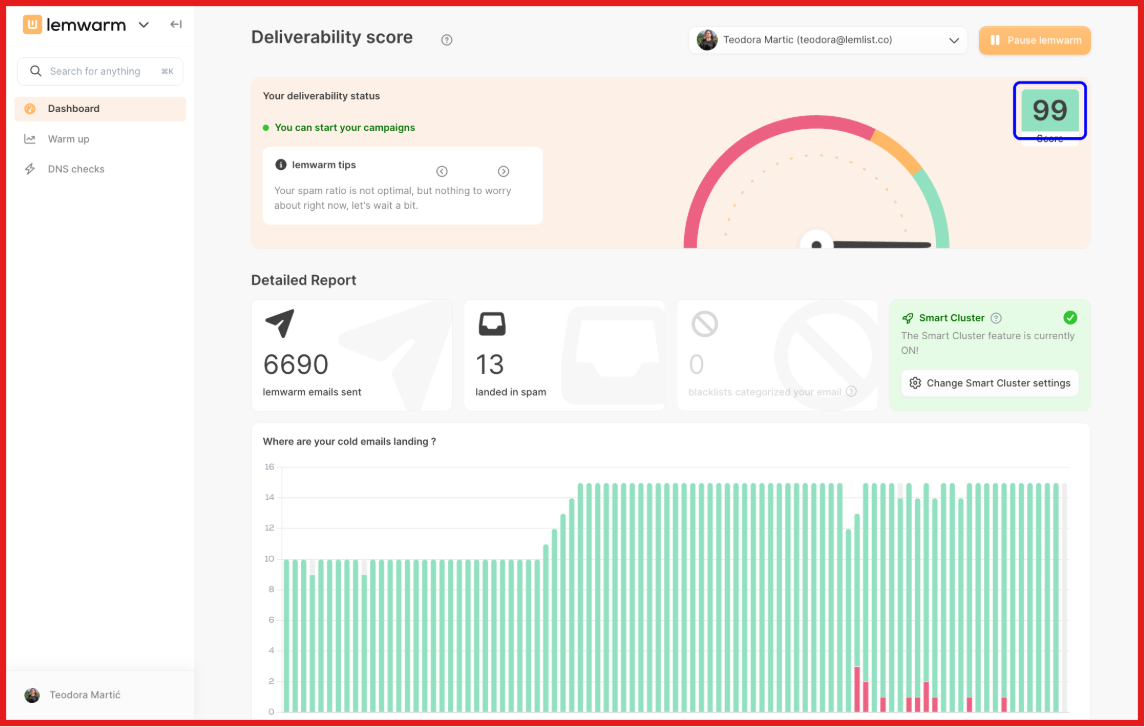Click the Pause lemwarm button

[x=1035, y=40]
